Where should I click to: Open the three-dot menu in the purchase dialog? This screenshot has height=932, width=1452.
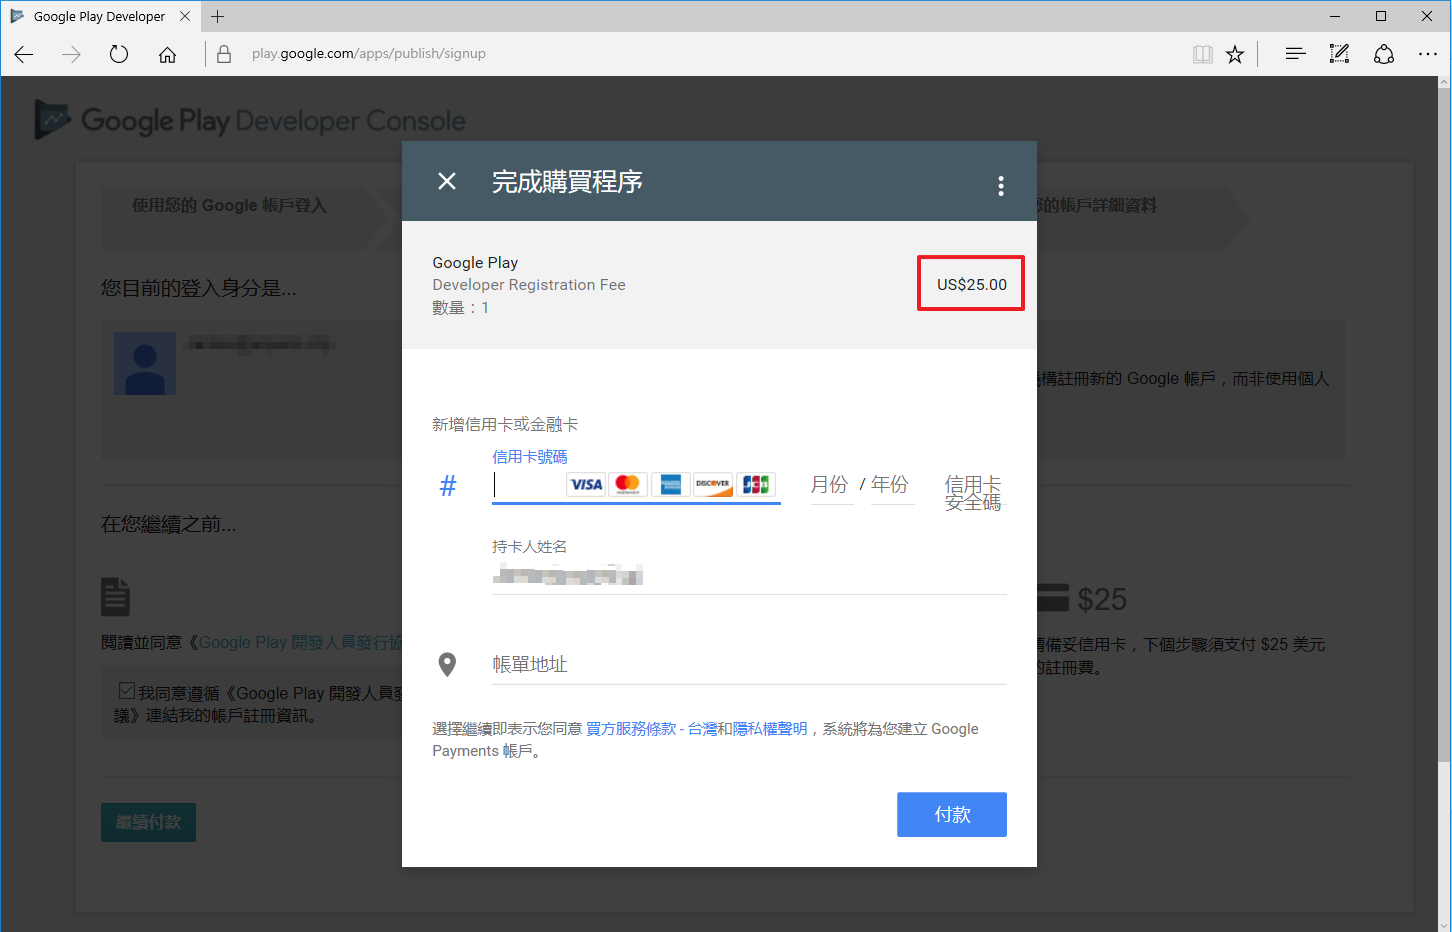(x=1000, y=186)
